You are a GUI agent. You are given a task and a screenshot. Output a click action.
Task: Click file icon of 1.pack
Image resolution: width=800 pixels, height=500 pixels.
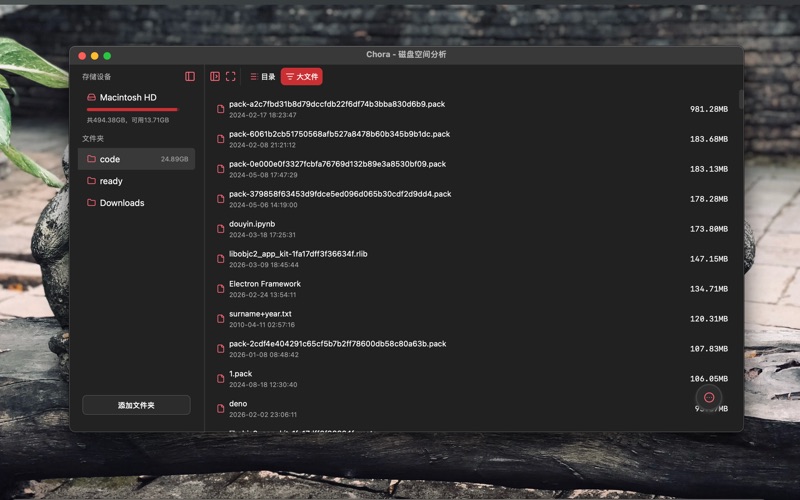221,379
